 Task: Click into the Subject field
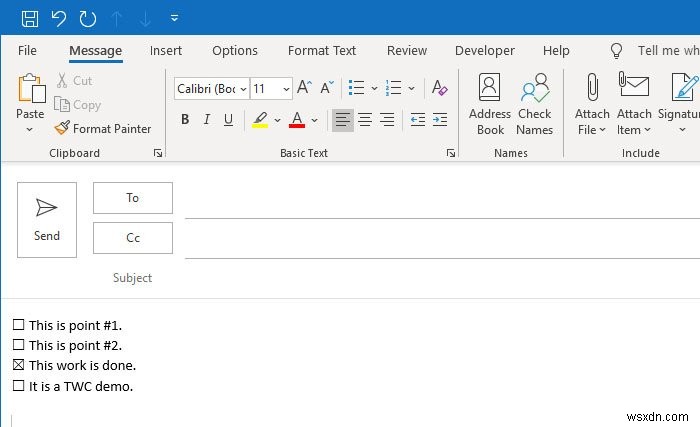click(x=442, y=278)
